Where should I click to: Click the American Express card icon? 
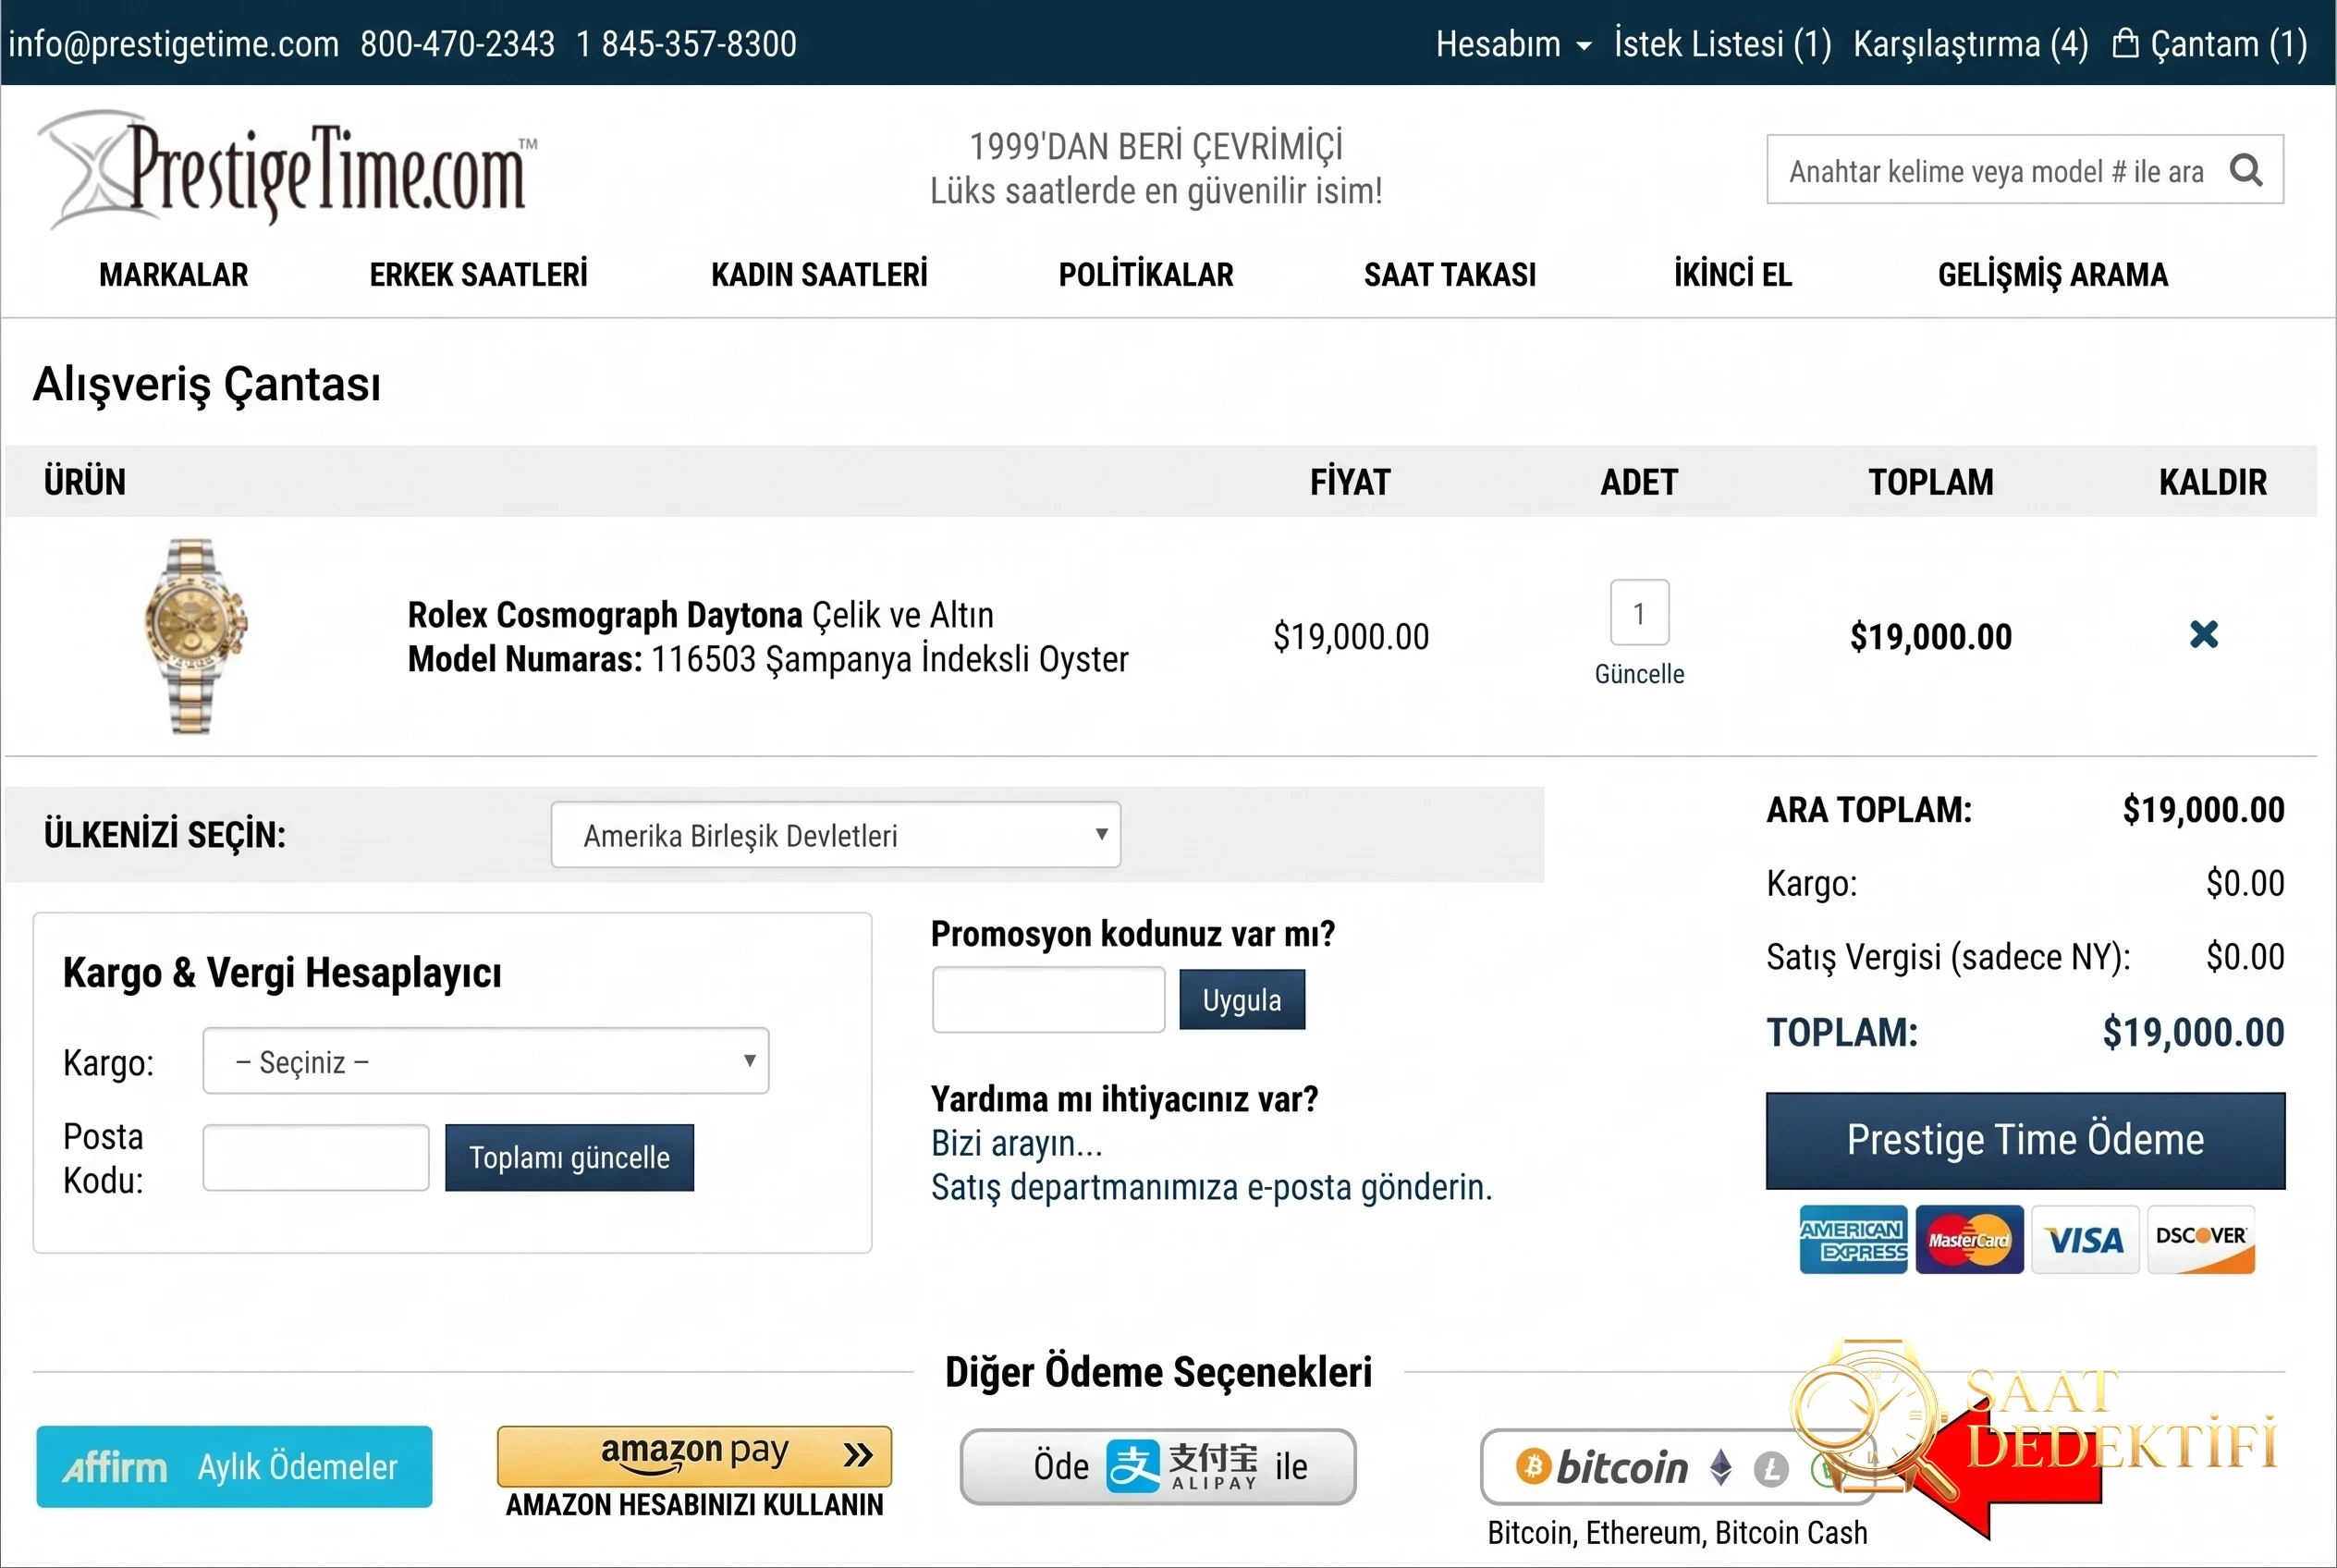click(x=1853, y=1239)
